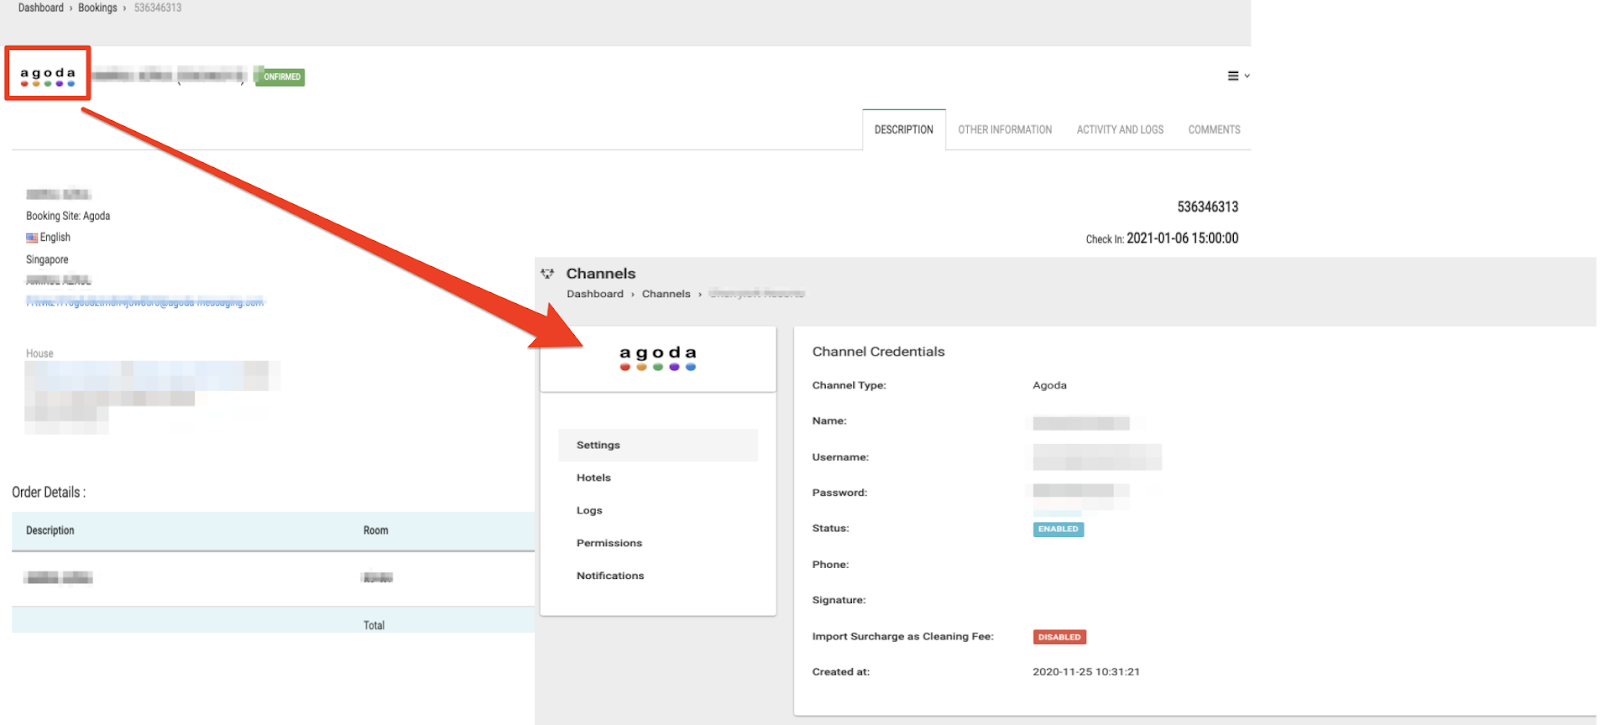This screenshot has height=725, width=1600.
Task: Click Dashboard in the top breadcrumb
Action: [41, 8]
